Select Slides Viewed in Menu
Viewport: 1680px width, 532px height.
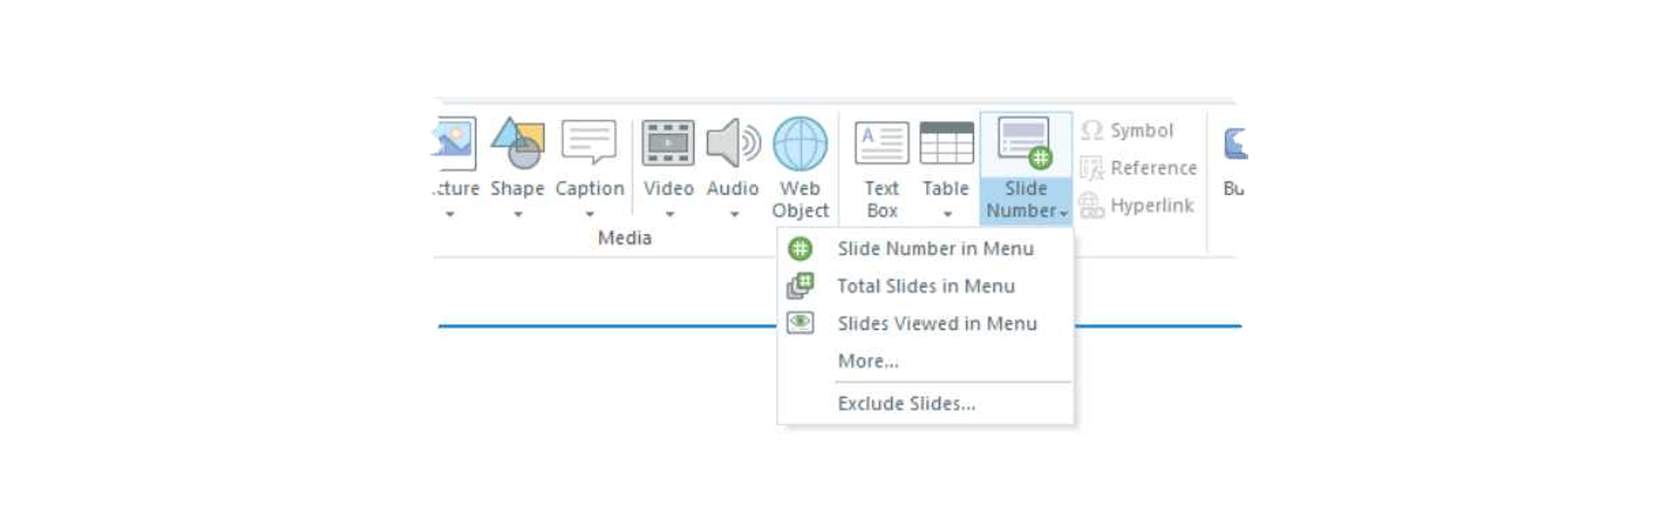click(936, 324)
